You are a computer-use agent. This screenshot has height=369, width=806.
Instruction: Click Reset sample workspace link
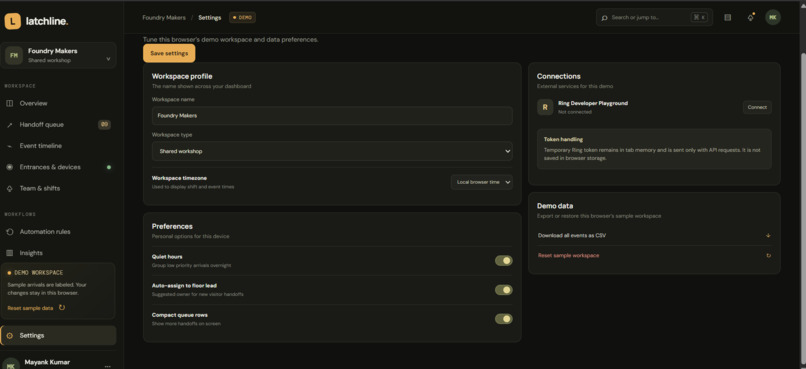(x=568, y=255)
